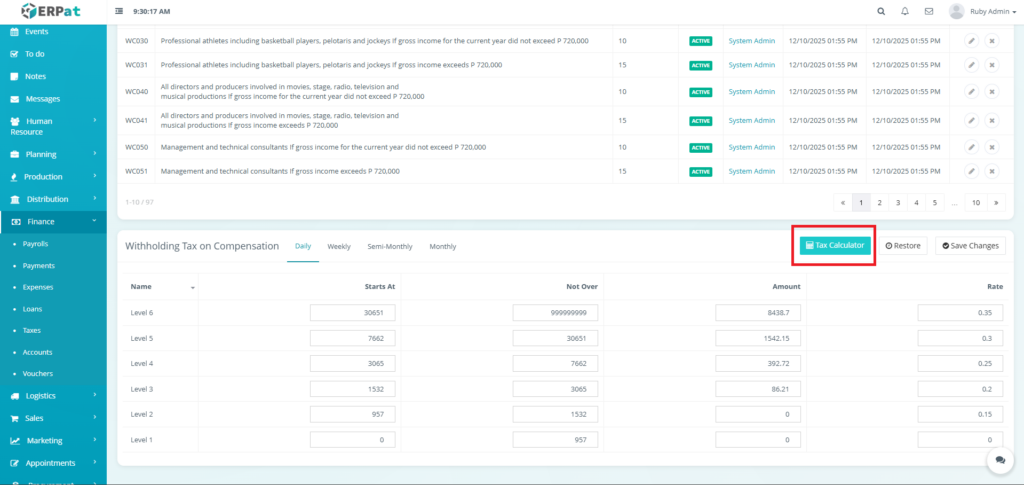The height and width of the screenshot is (485, 1024).
Task: Click the edit pencil icon for WC030
Action: click(x=970, y=41)
